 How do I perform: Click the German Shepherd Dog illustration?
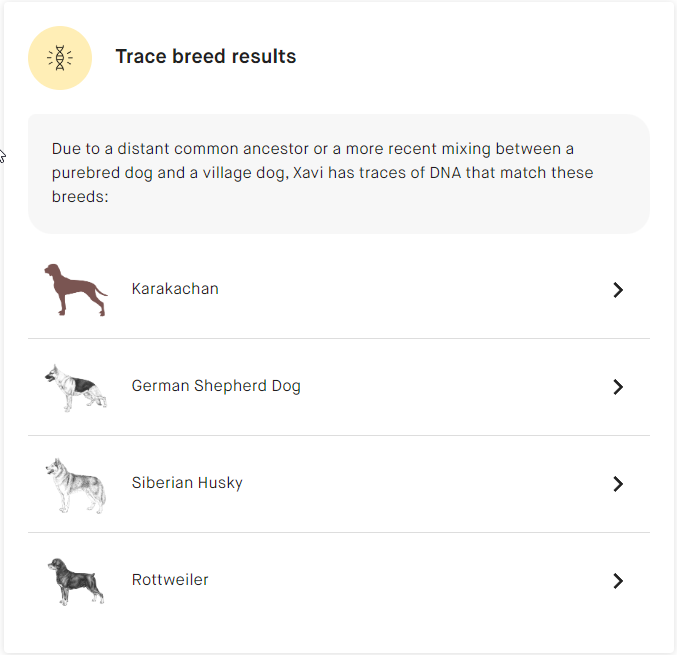coord(75,387)
